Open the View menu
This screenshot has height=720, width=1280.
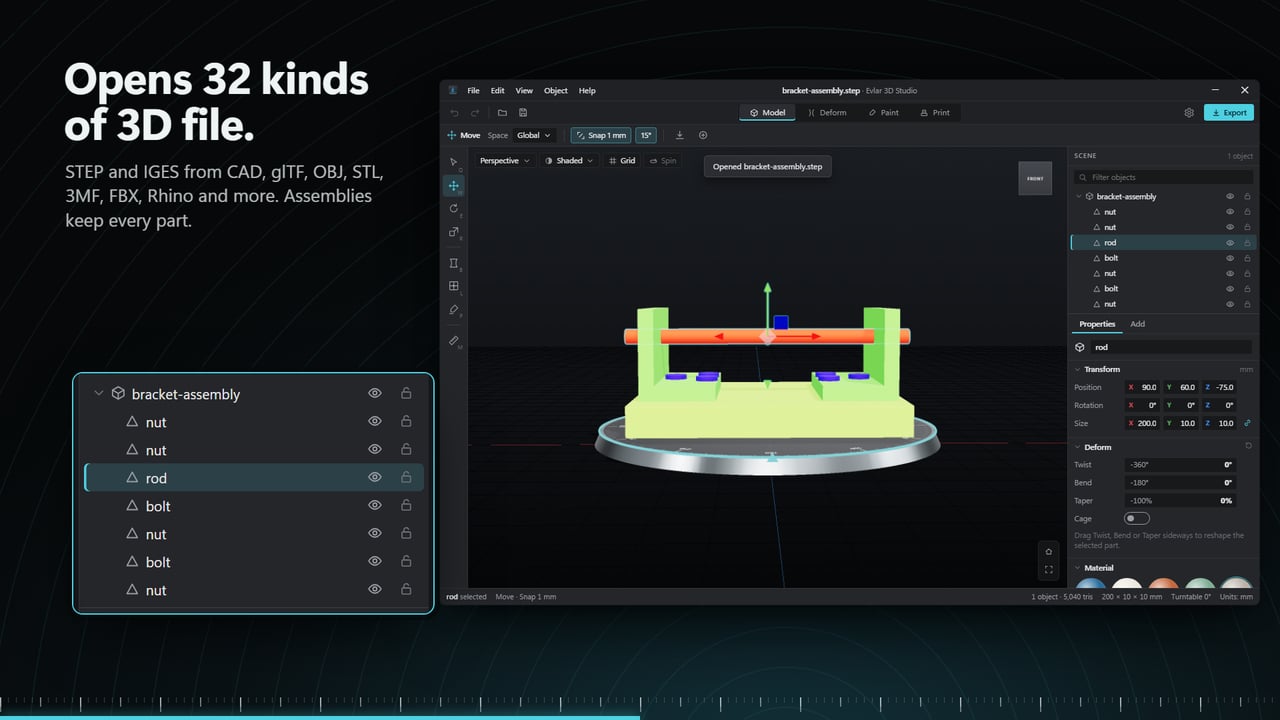pos(524,90)
